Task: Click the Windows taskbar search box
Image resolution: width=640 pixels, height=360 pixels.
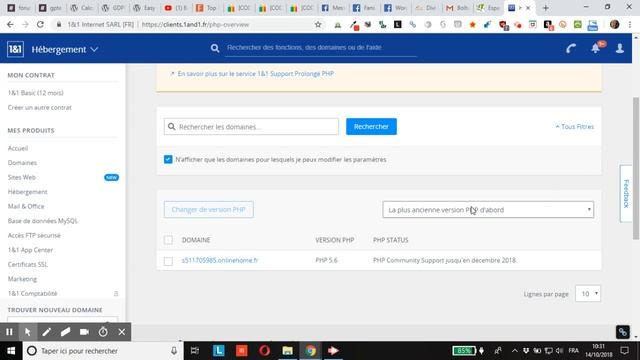Action: [x=102, y=351]
